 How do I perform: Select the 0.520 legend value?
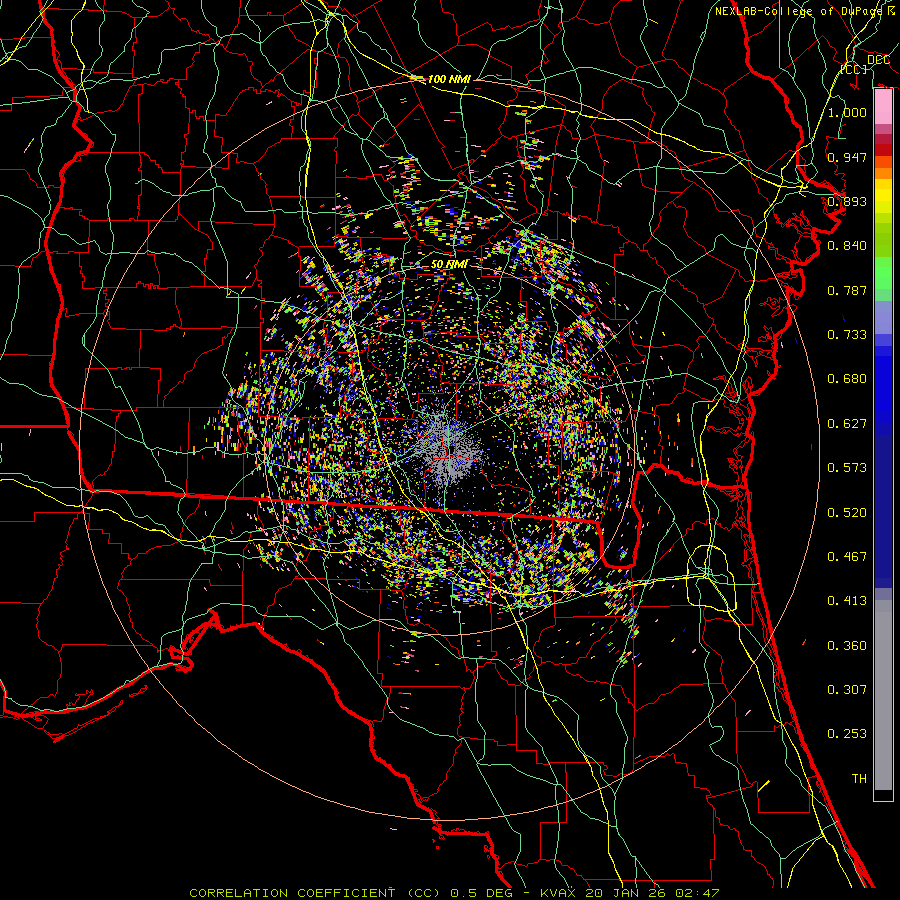(x=847, y=512)
